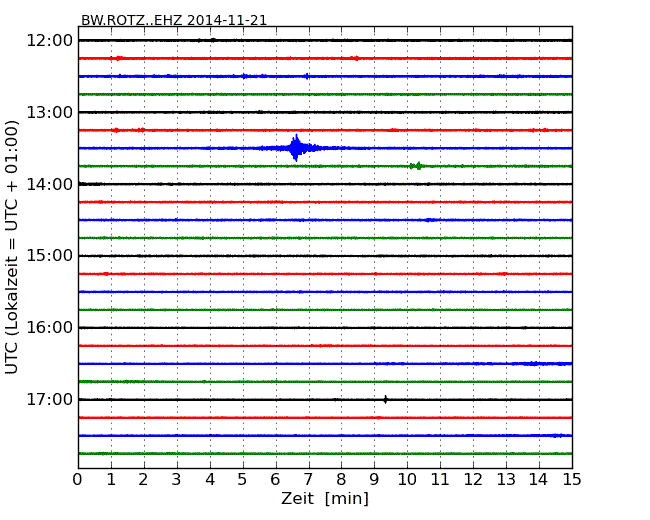
Task: Click x-axis tick label 4
Action: 210,480
